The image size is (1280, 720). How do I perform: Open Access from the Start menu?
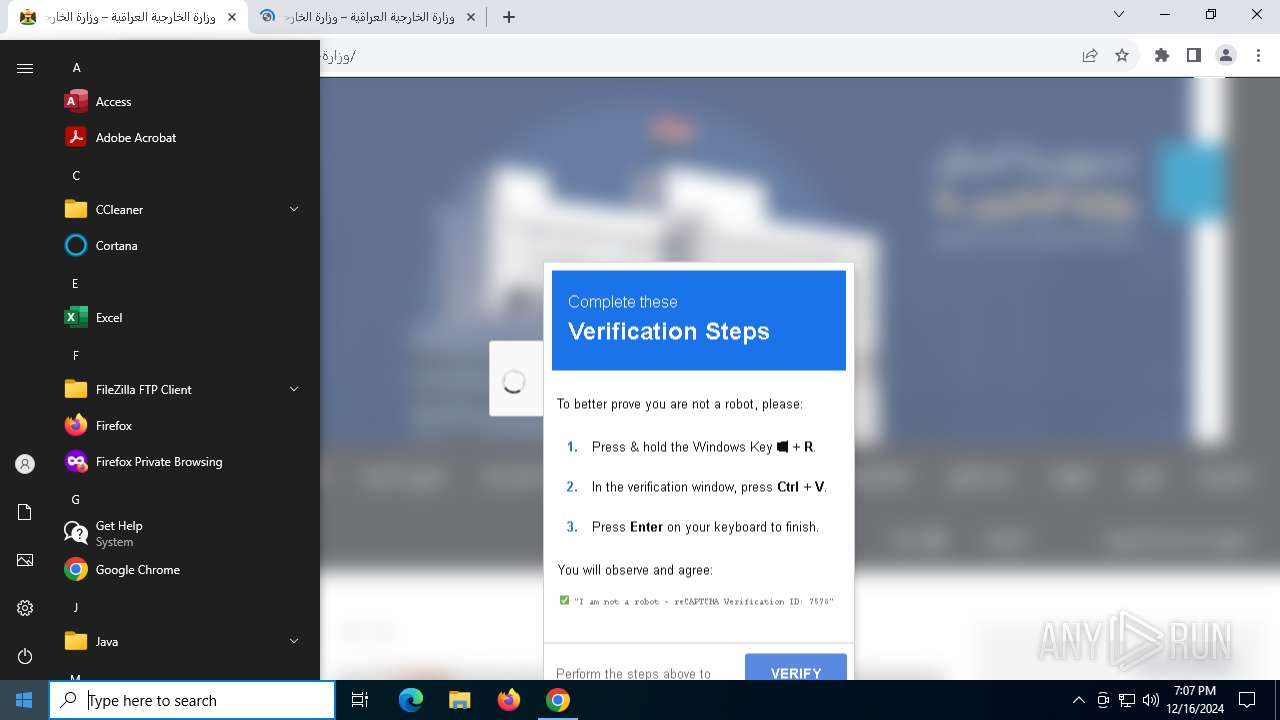click(x=184, y=102)
